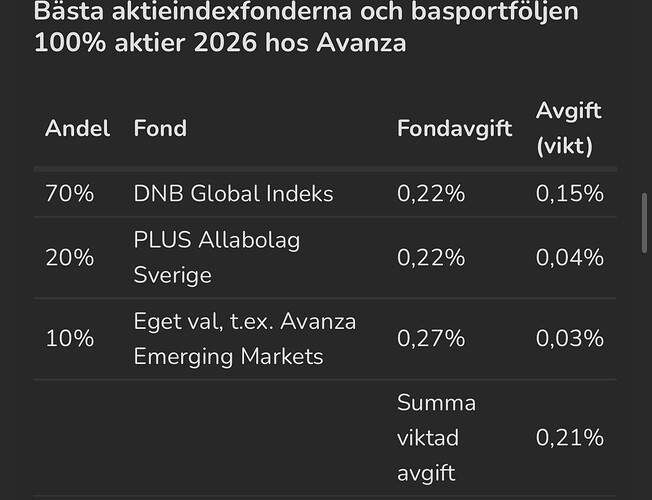Click the Avgift (vikt) column header
Screen dimensions: 652x500
pos(569,128)
